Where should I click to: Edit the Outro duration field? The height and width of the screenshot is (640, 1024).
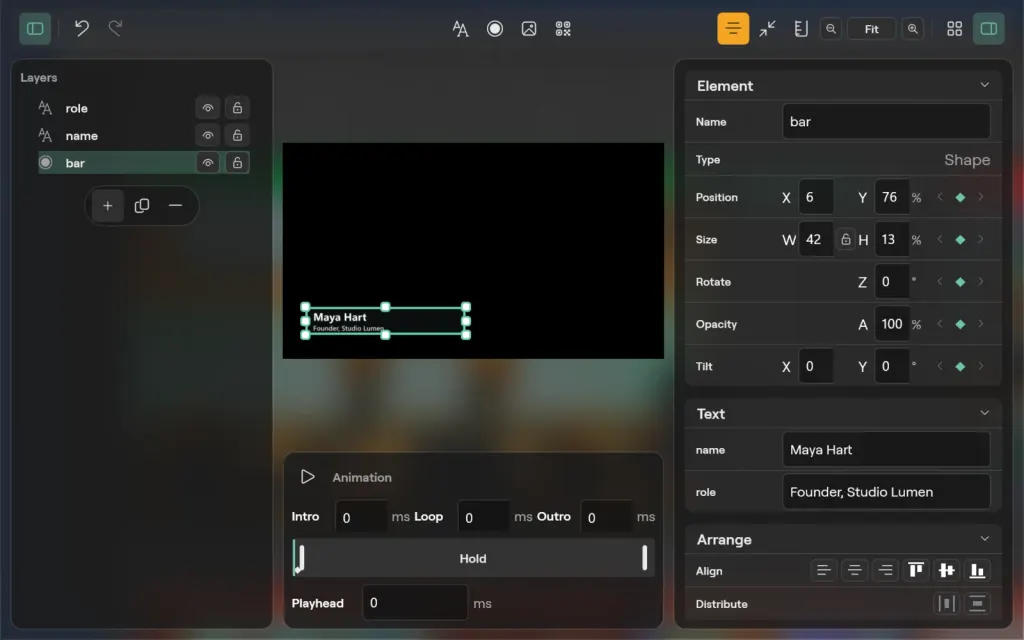click(607, 517)
